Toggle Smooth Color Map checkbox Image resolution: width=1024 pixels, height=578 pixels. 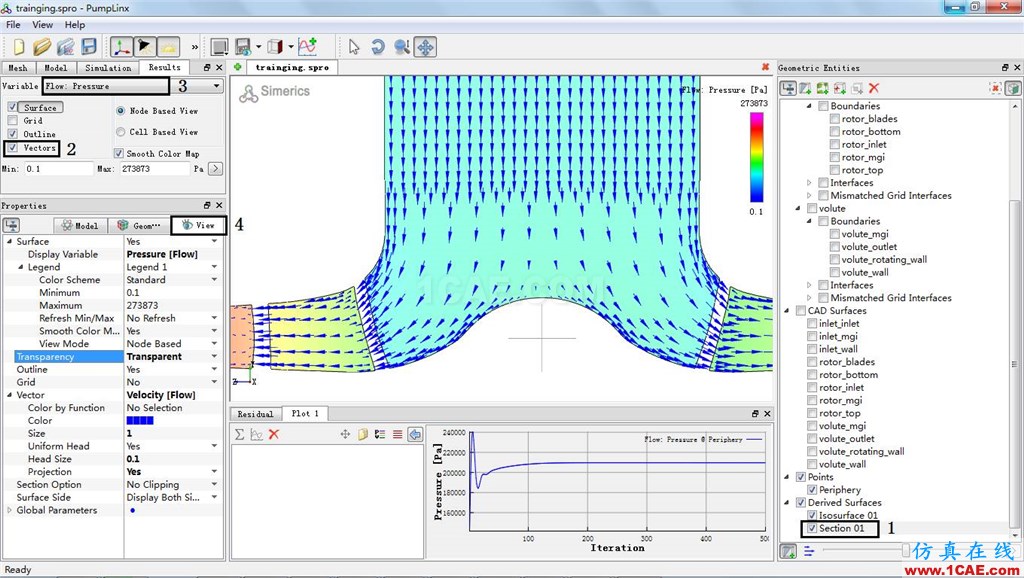pyautogui.click(x=118, y=153)
